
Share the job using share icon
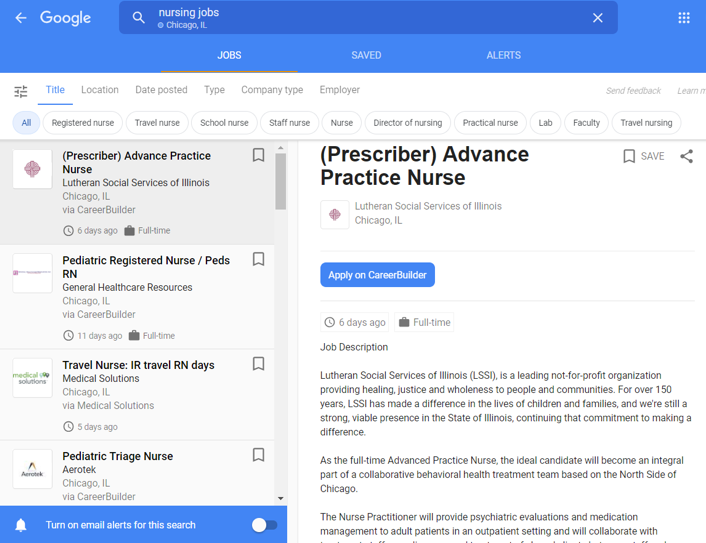click(x=686, y=156)
